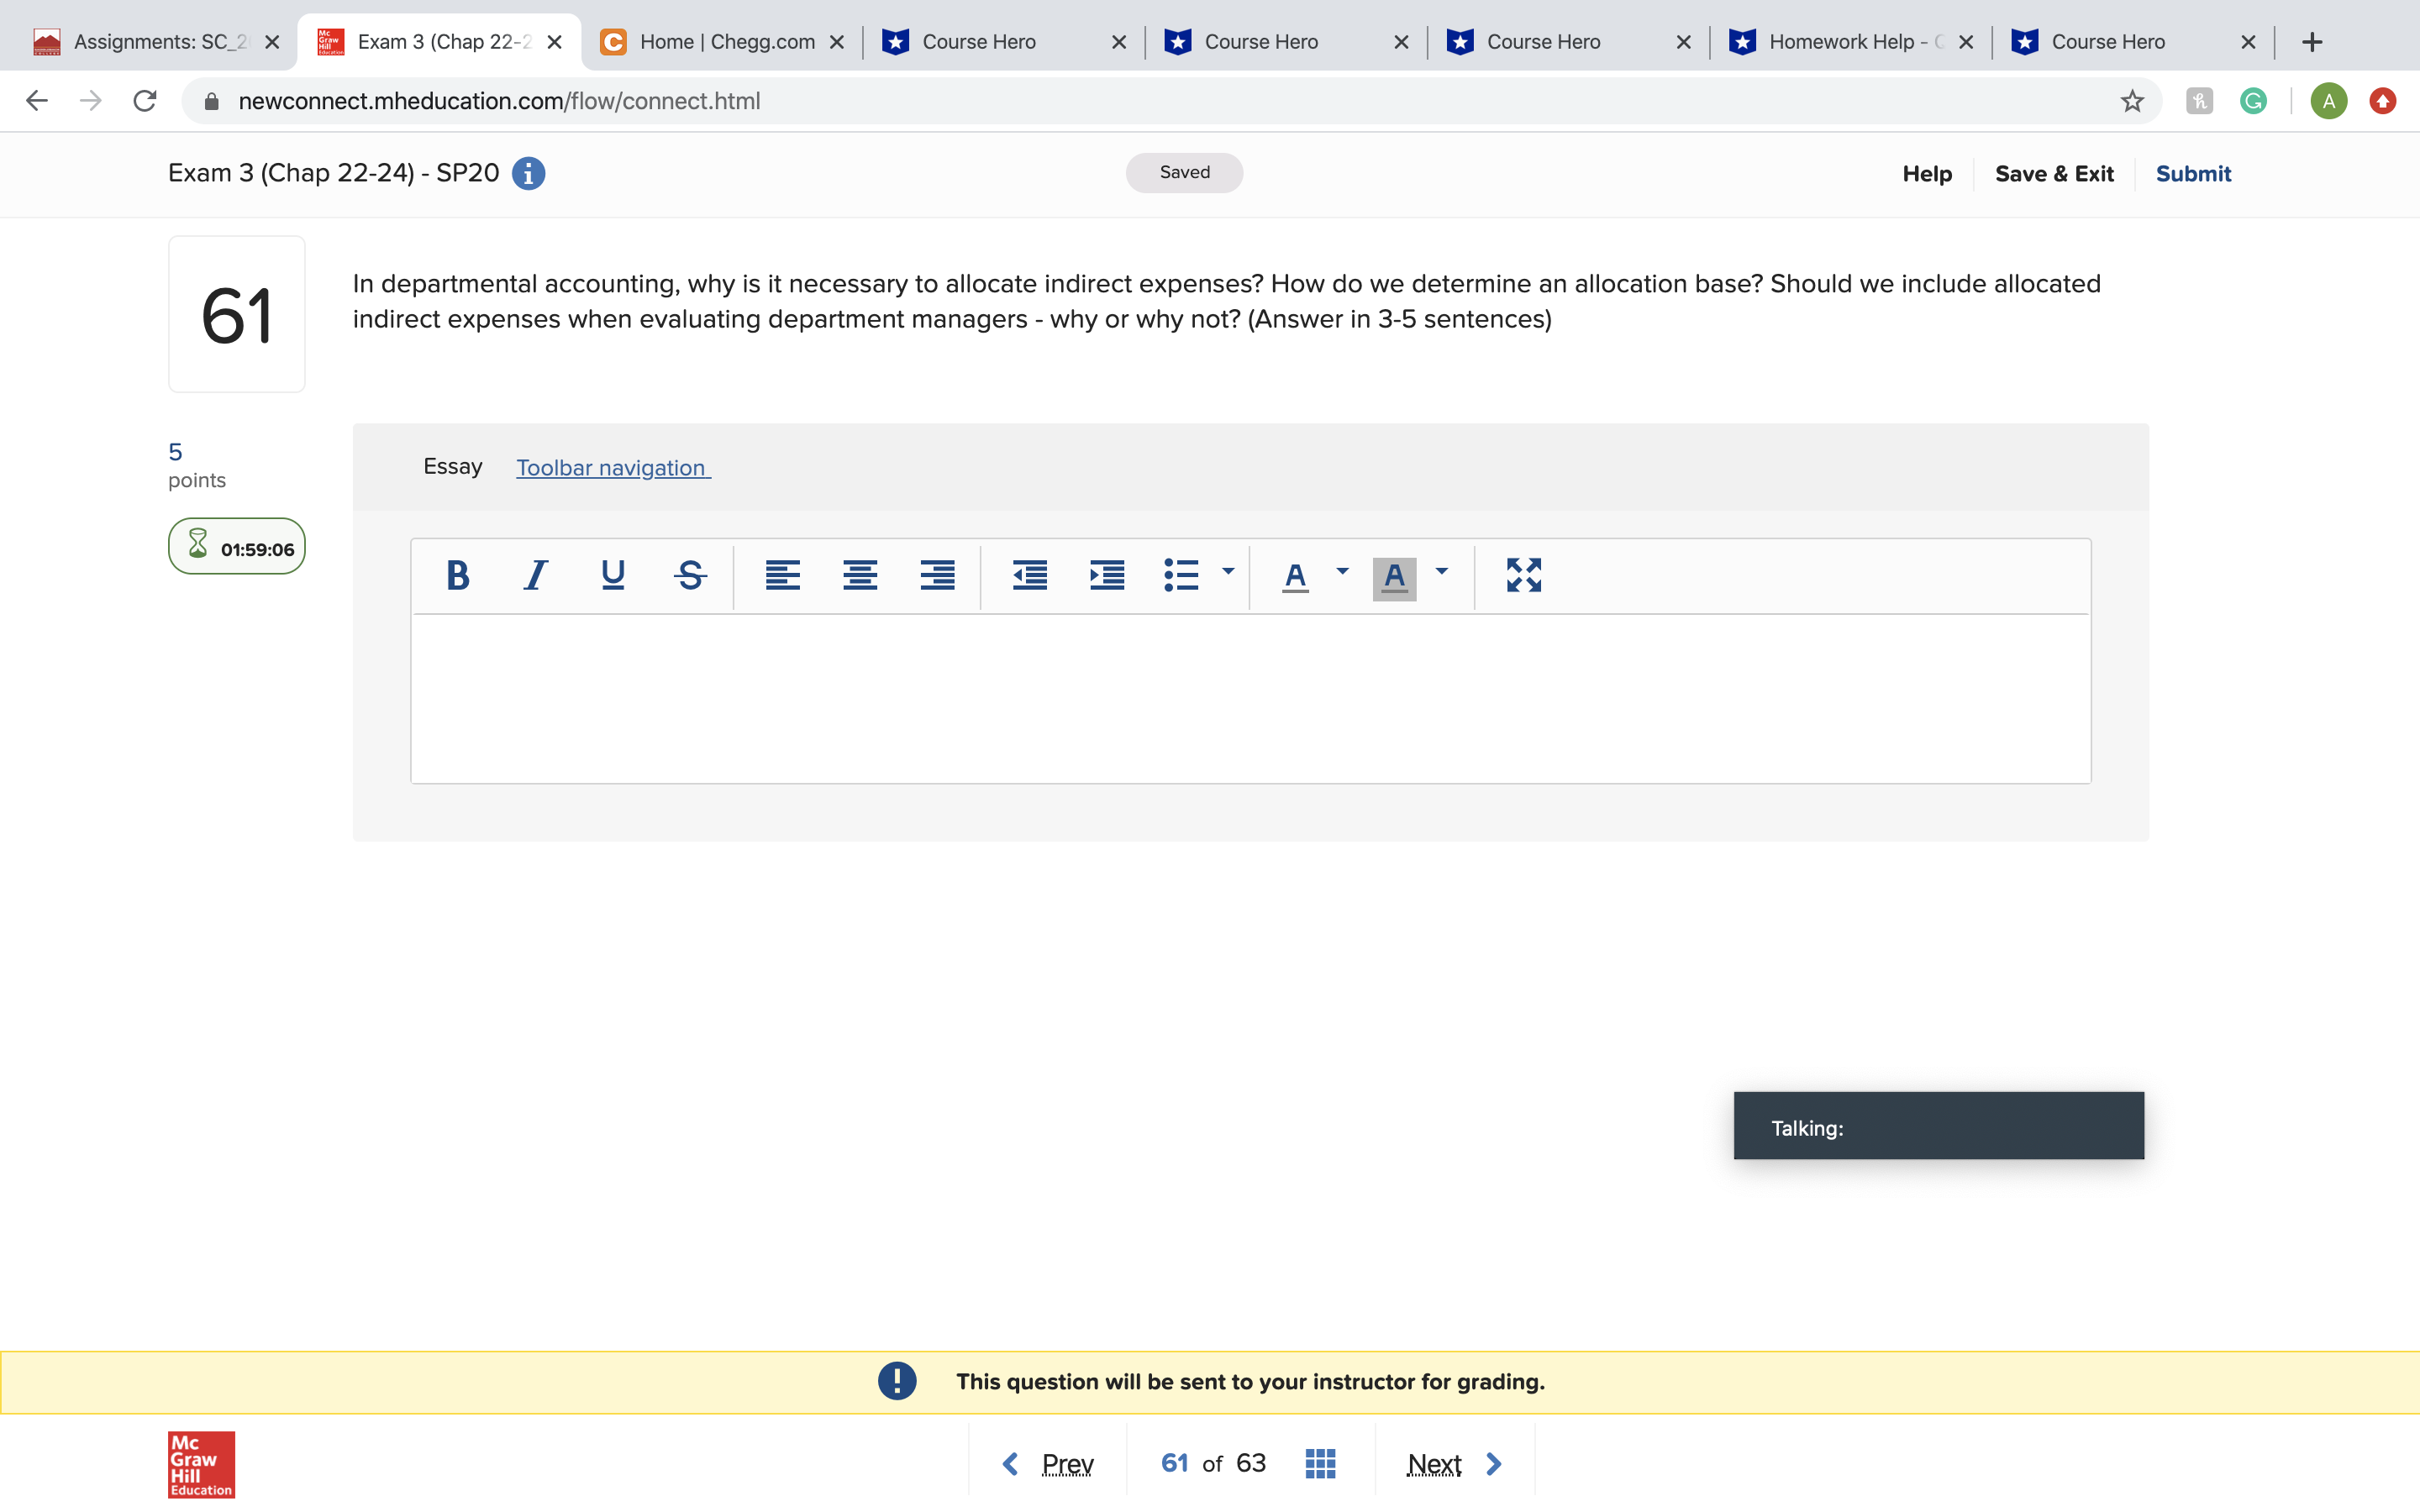The width and height of the screenshot is (2420, 1512).
Task: Toggle the bulleted list on
Action: coord(1184,575)
